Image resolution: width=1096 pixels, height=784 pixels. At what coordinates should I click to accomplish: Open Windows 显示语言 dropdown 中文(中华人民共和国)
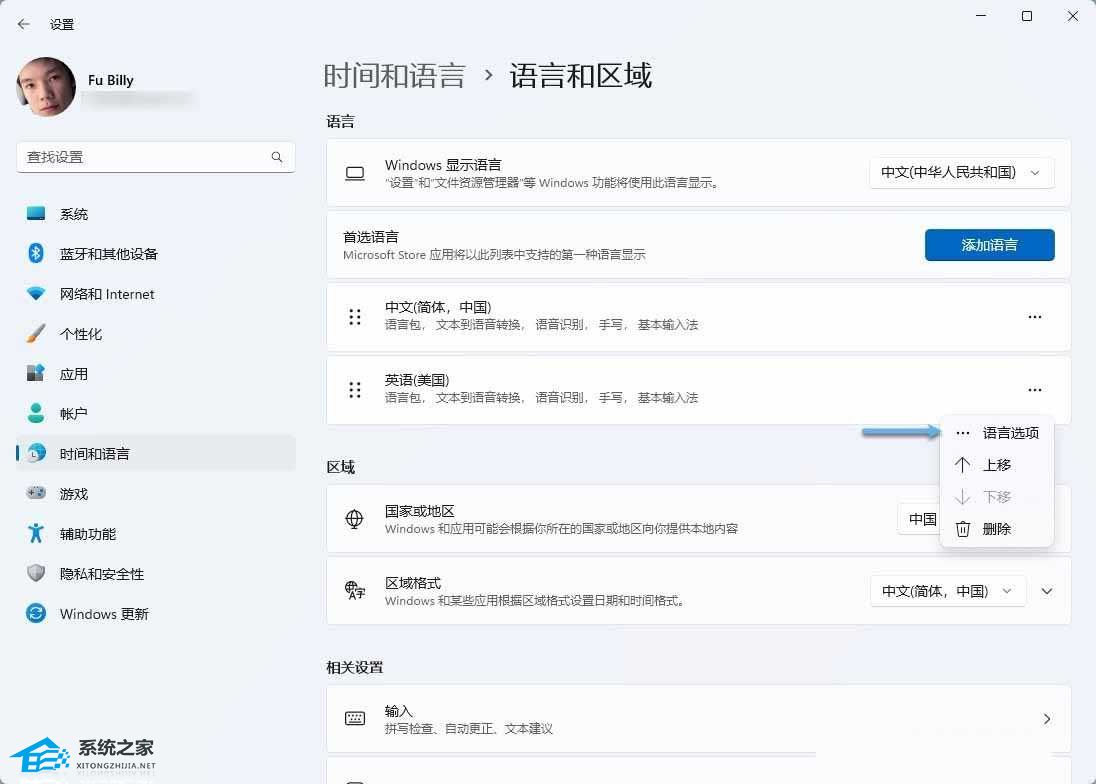[961, 173]
